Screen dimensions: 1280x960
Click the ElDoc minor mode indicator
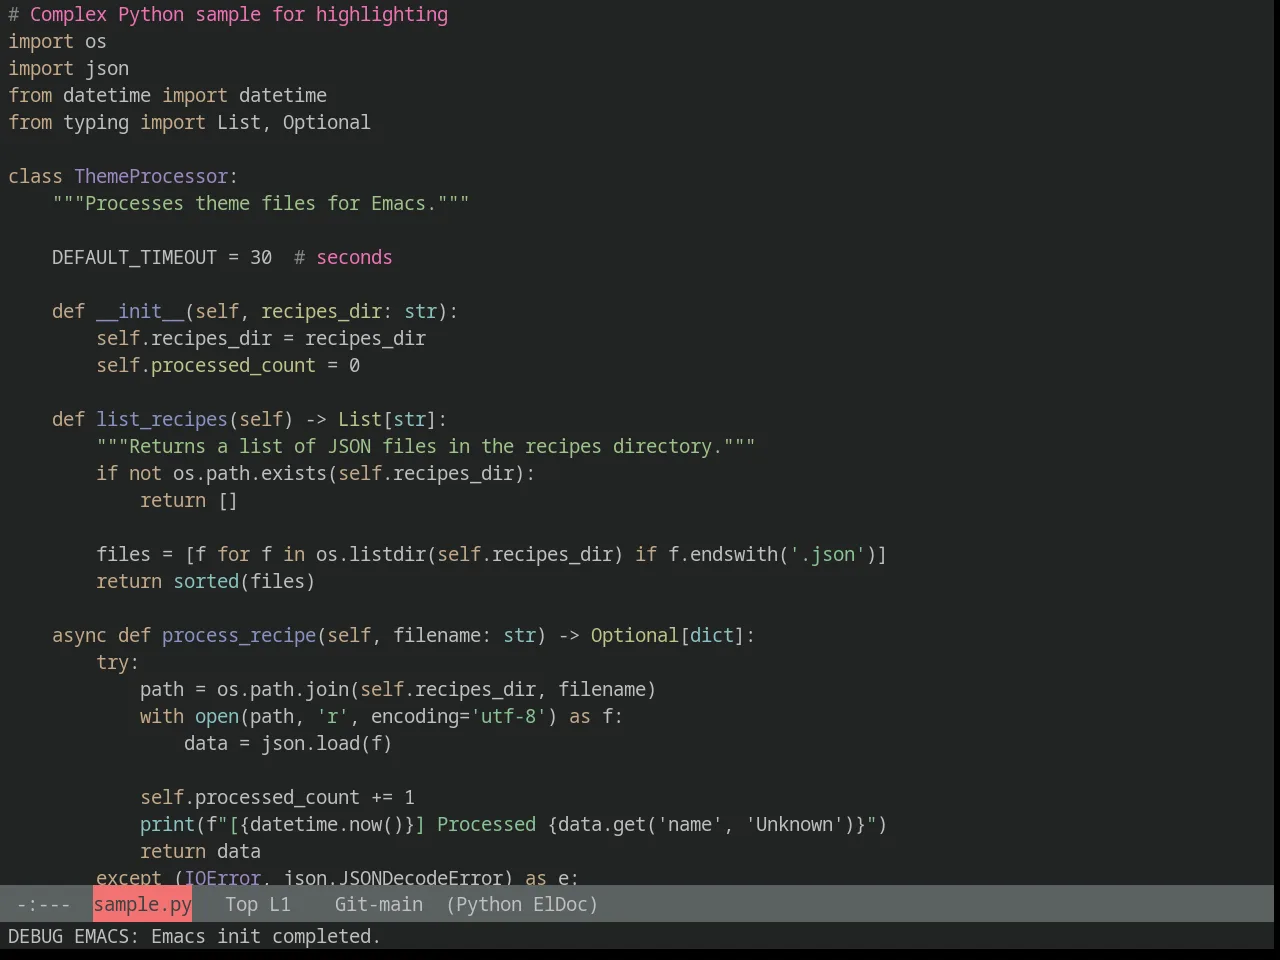(560, 904)
